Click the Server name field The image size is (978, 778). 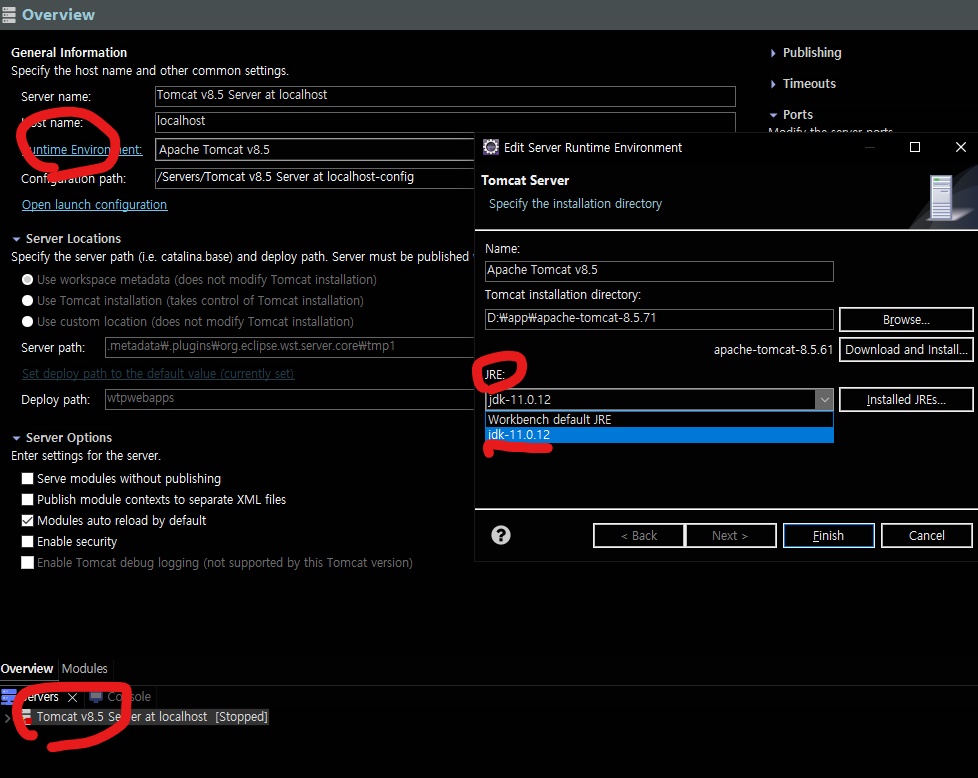445,95
